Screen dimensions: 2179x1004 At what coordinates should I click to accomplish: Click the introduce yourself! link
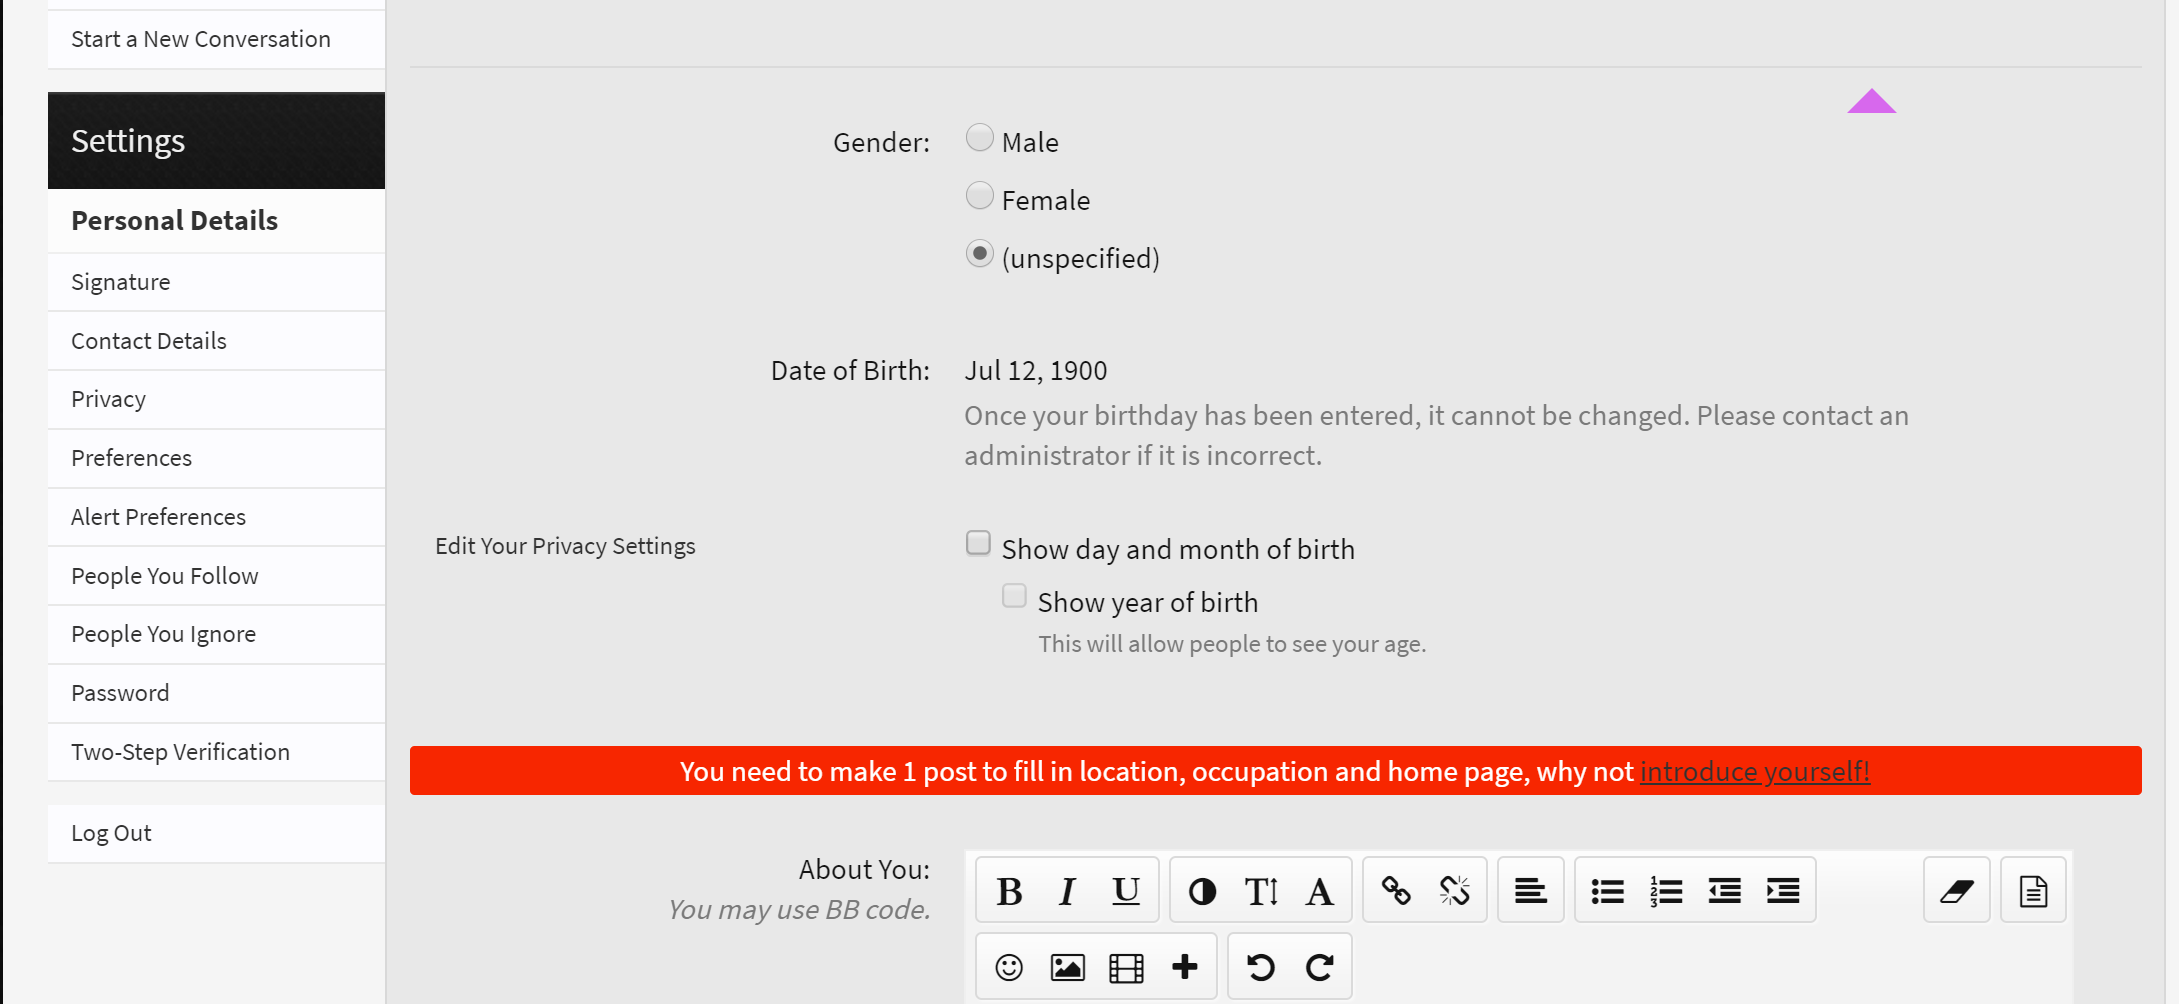1755,771
